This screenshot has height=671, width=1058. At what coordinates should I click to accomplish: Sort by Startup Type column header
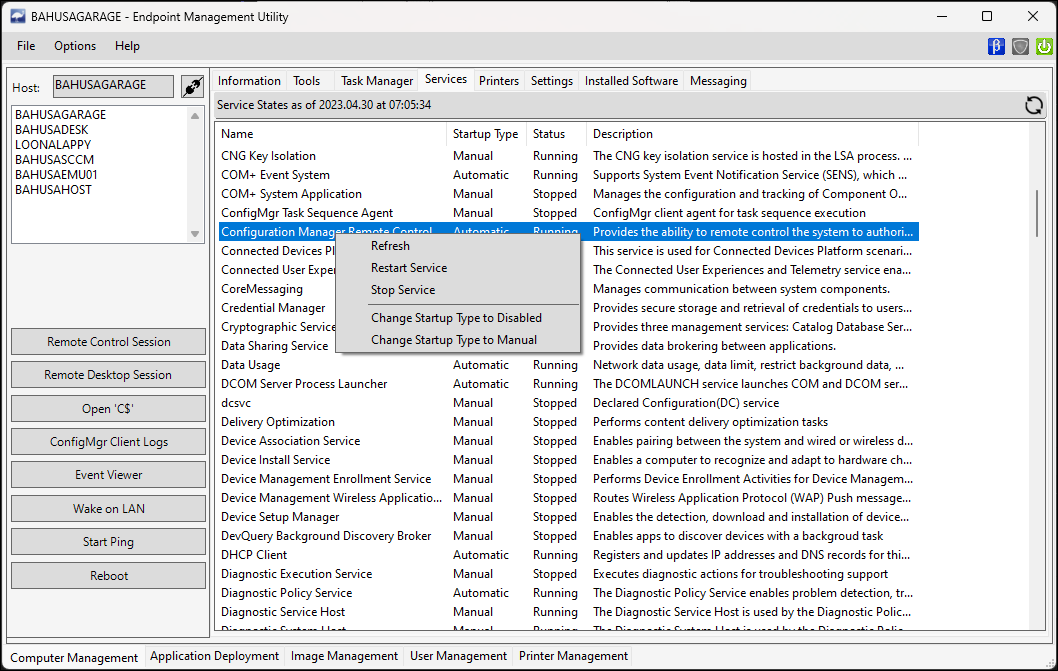(x=486, y=134)
